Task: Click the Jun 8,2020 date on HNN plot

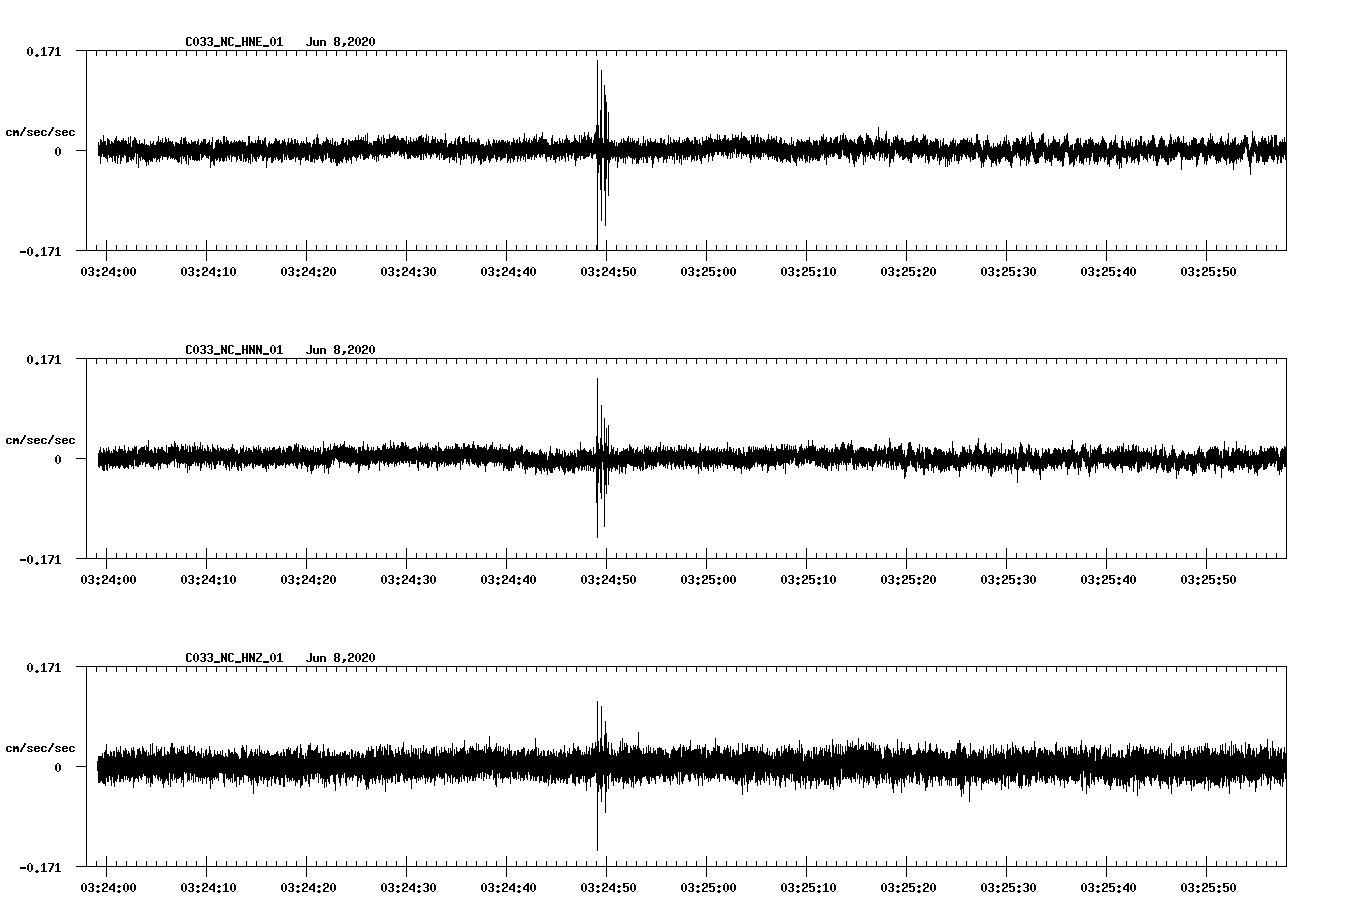Action: (x=341, y=350)
